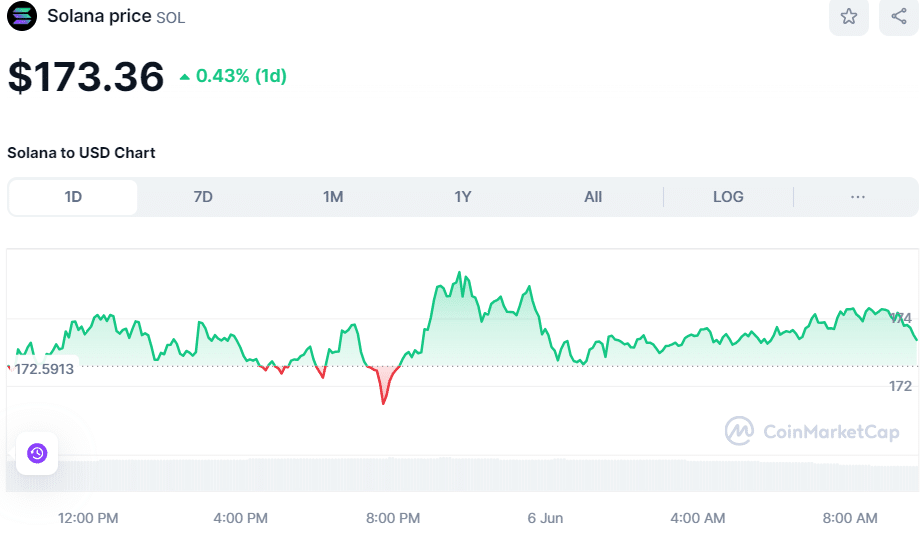Select the 1D chart range tab
922x550 pixels.
point(73,197)
